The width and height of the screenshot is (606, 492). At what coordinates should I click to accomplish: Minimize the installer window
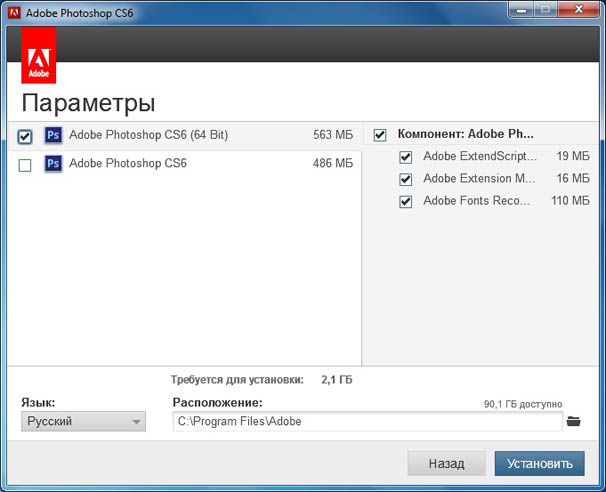(521, 9)
